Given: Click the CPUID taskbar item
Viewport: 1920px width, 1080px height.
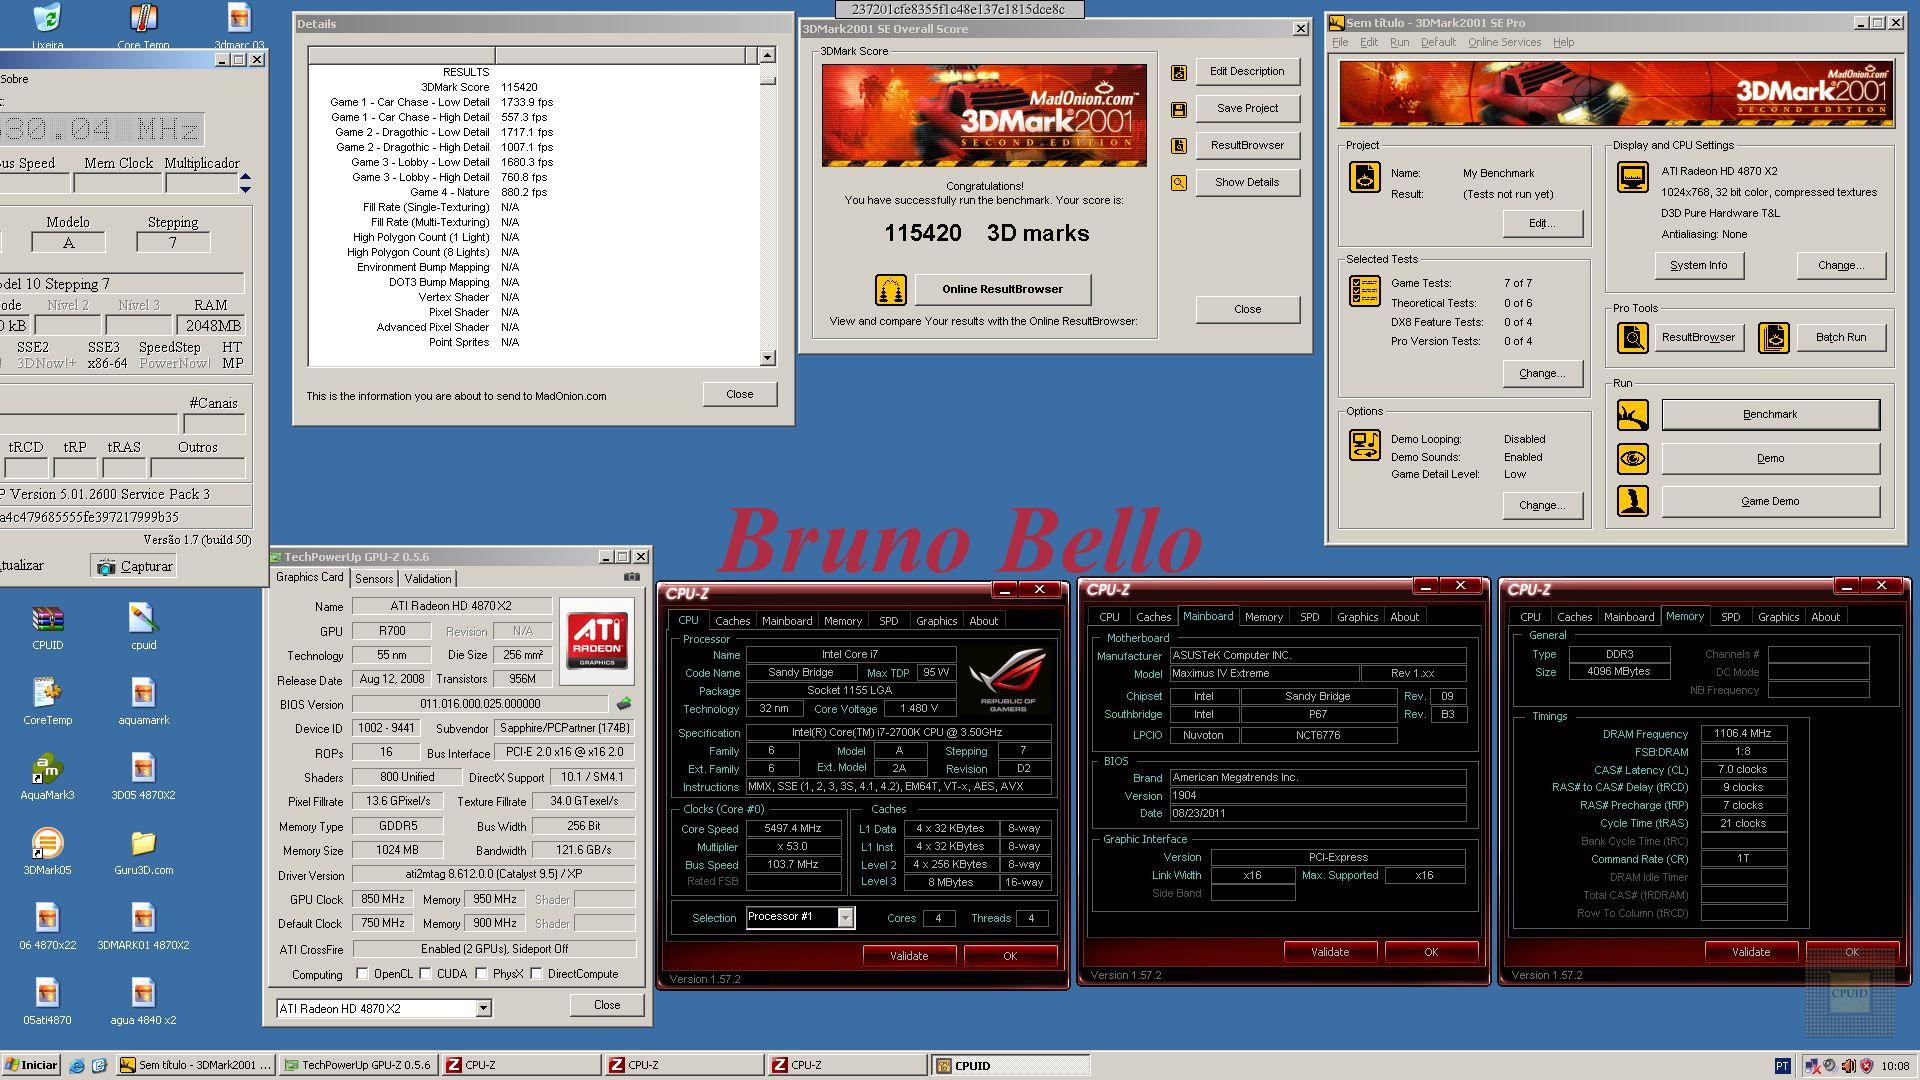Looking at the screenshot, I should tap(1010, 1065).
